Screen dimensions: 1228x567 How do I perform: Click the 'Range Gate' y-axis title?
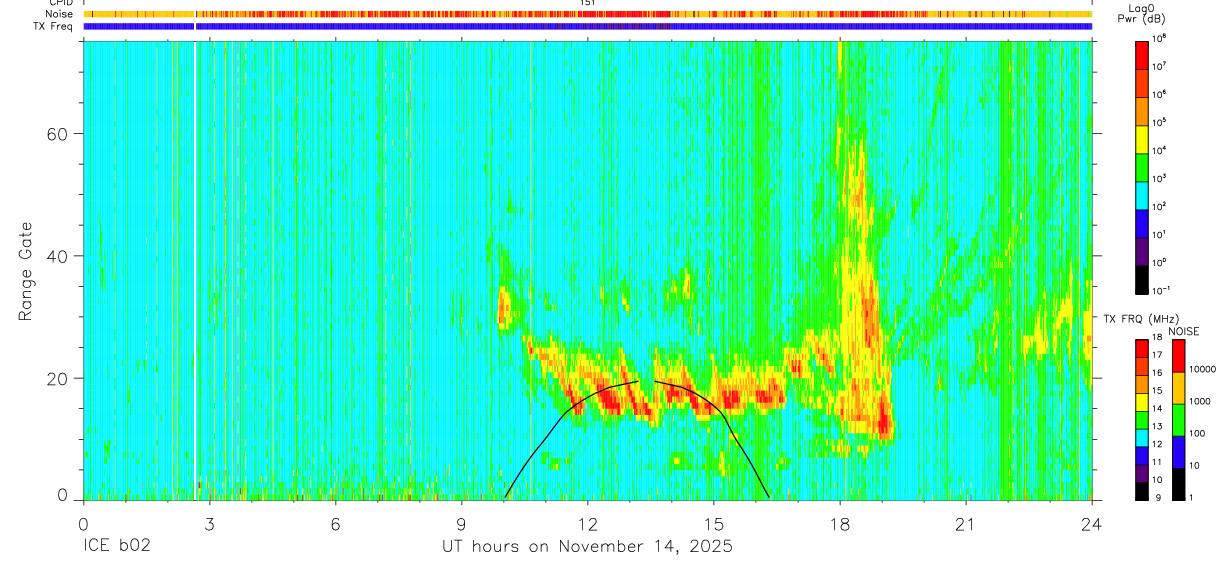pos(25,271)
